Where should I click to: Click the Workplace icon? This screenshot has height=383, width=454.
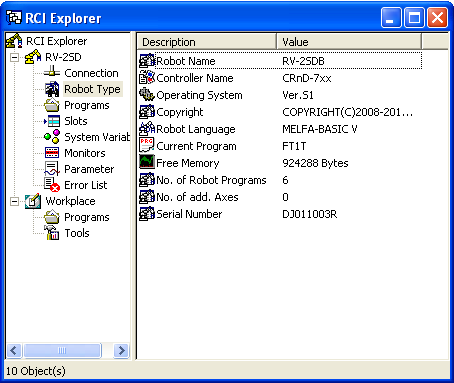33,201
